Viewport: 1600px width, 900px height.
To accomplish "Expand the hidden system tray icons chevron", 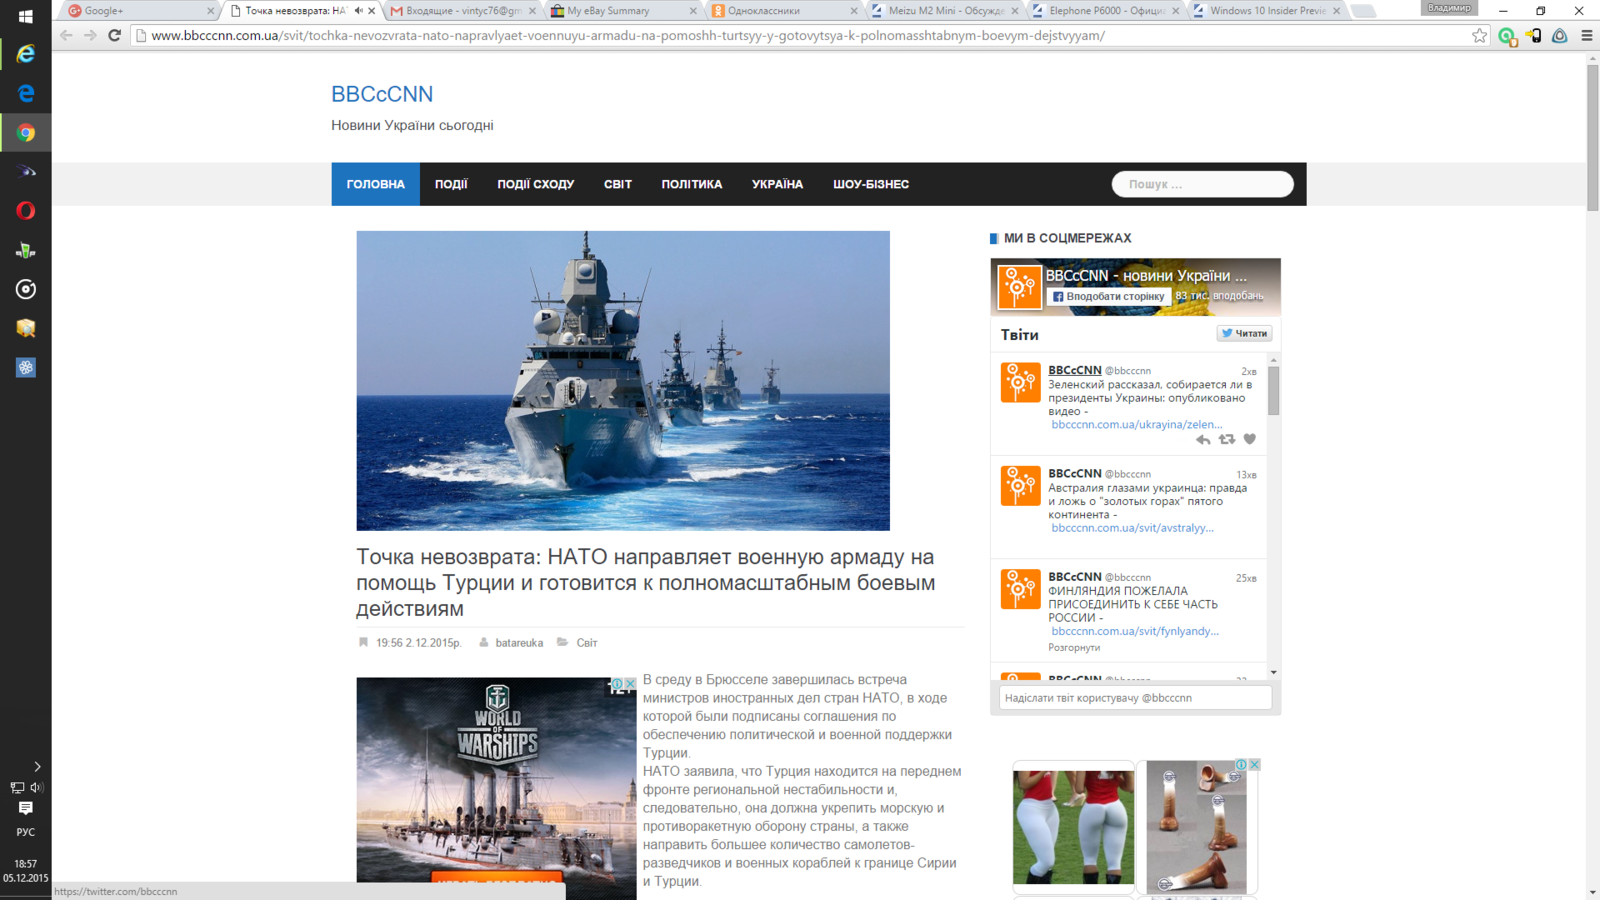I will coord(37,767).
